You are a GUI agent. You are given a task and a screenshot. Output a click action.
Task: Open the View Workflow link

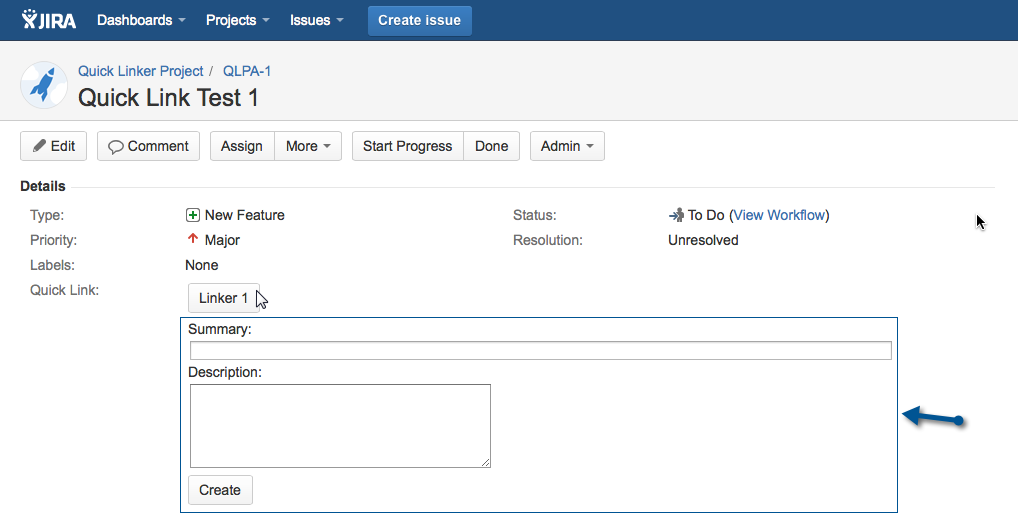(x=780, y=215)
